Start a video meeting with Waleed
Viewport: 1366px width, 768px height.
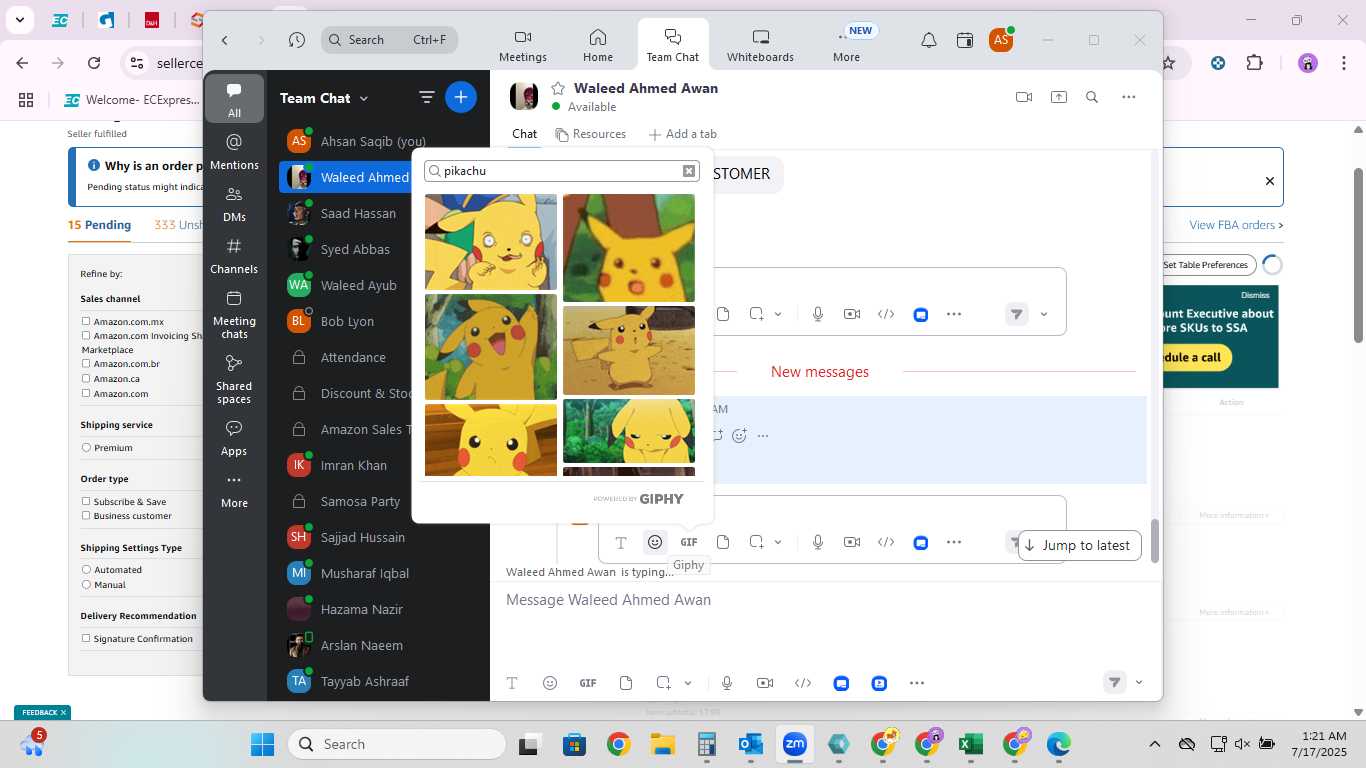click(1024, 97)
